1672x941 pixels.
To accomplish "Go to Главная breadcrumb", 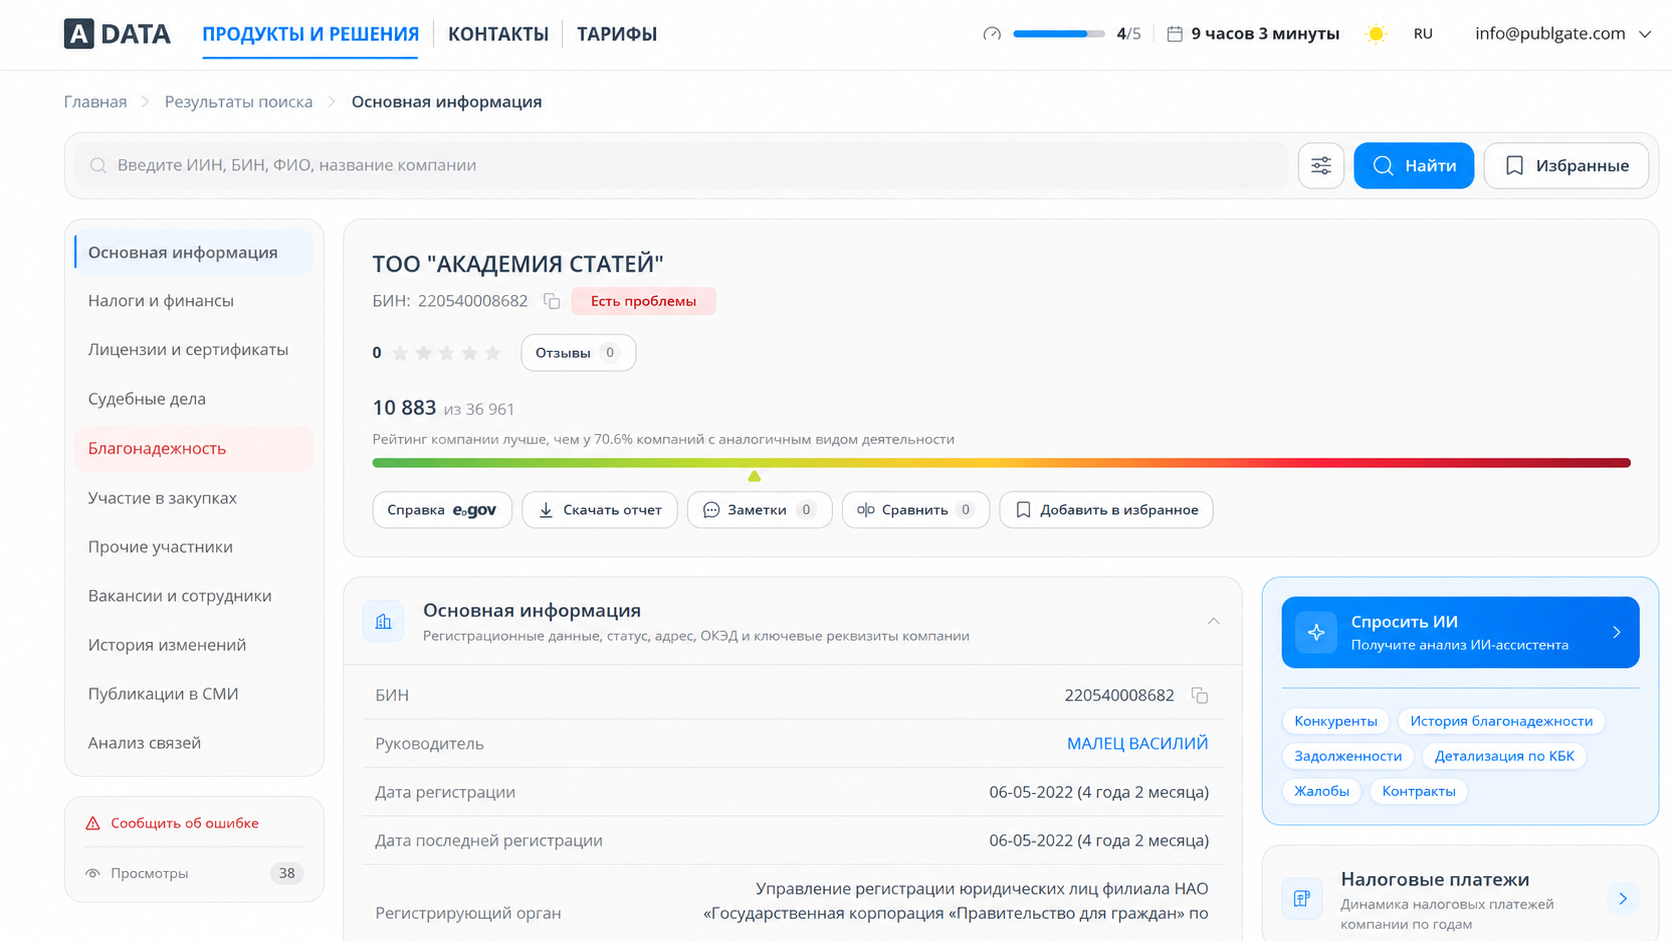I will pos(95,102).
